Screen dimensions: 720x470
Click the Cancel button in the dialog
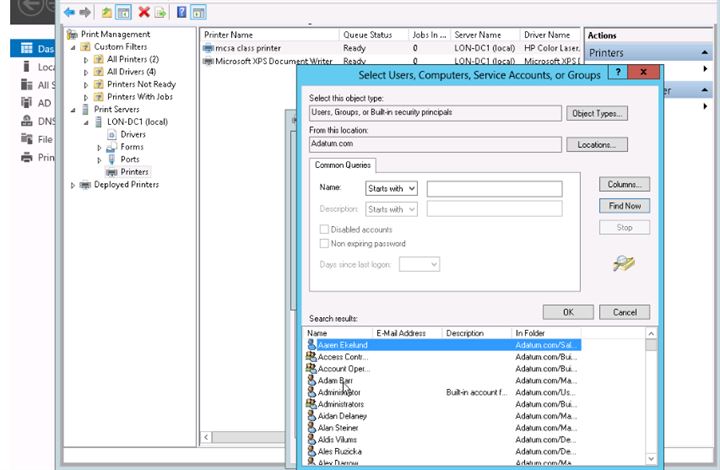point(624,312)
